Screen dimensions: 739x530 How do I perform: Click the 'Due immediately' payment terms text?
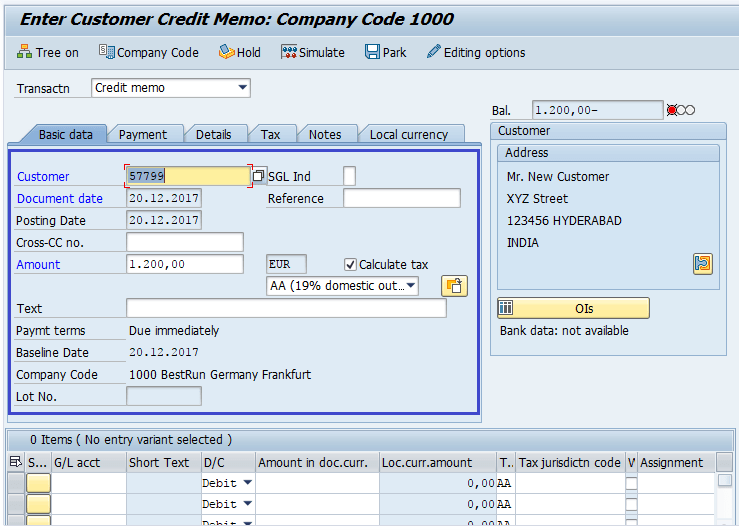(174, 330)
